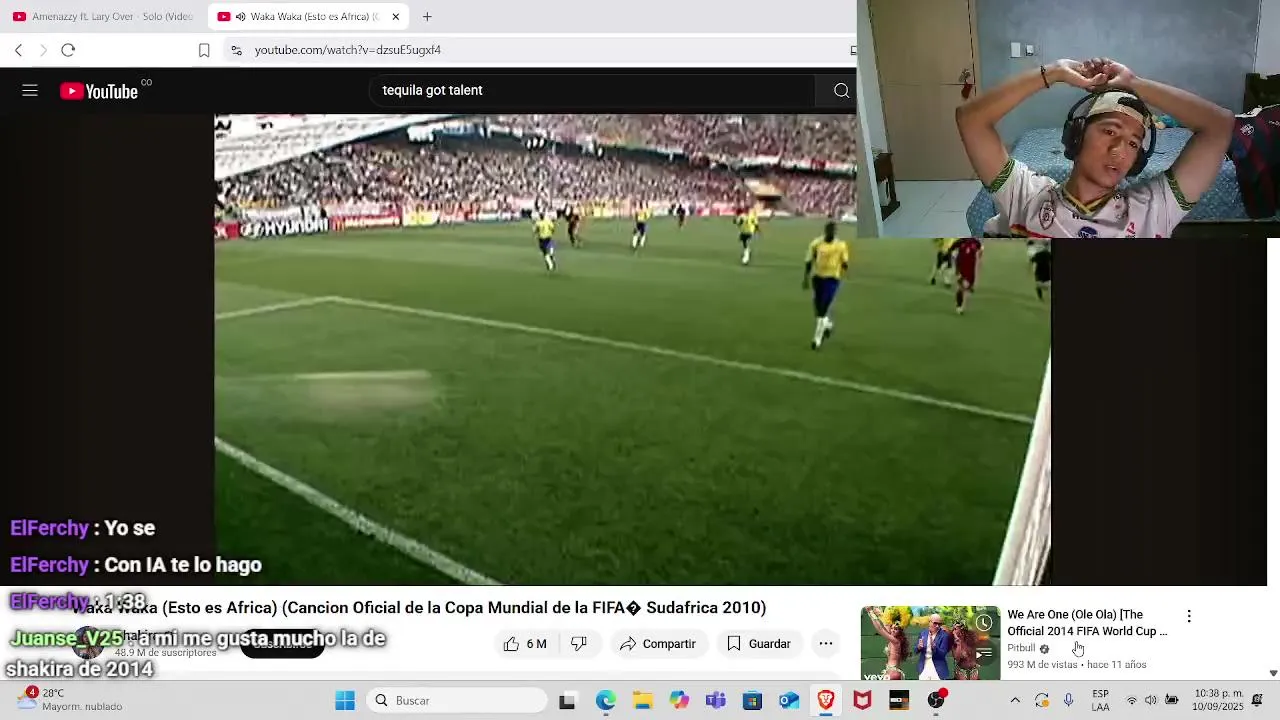Close the Waka Waka browser tab
Viewport: 1280px width, 720px height.
(395, 16)
